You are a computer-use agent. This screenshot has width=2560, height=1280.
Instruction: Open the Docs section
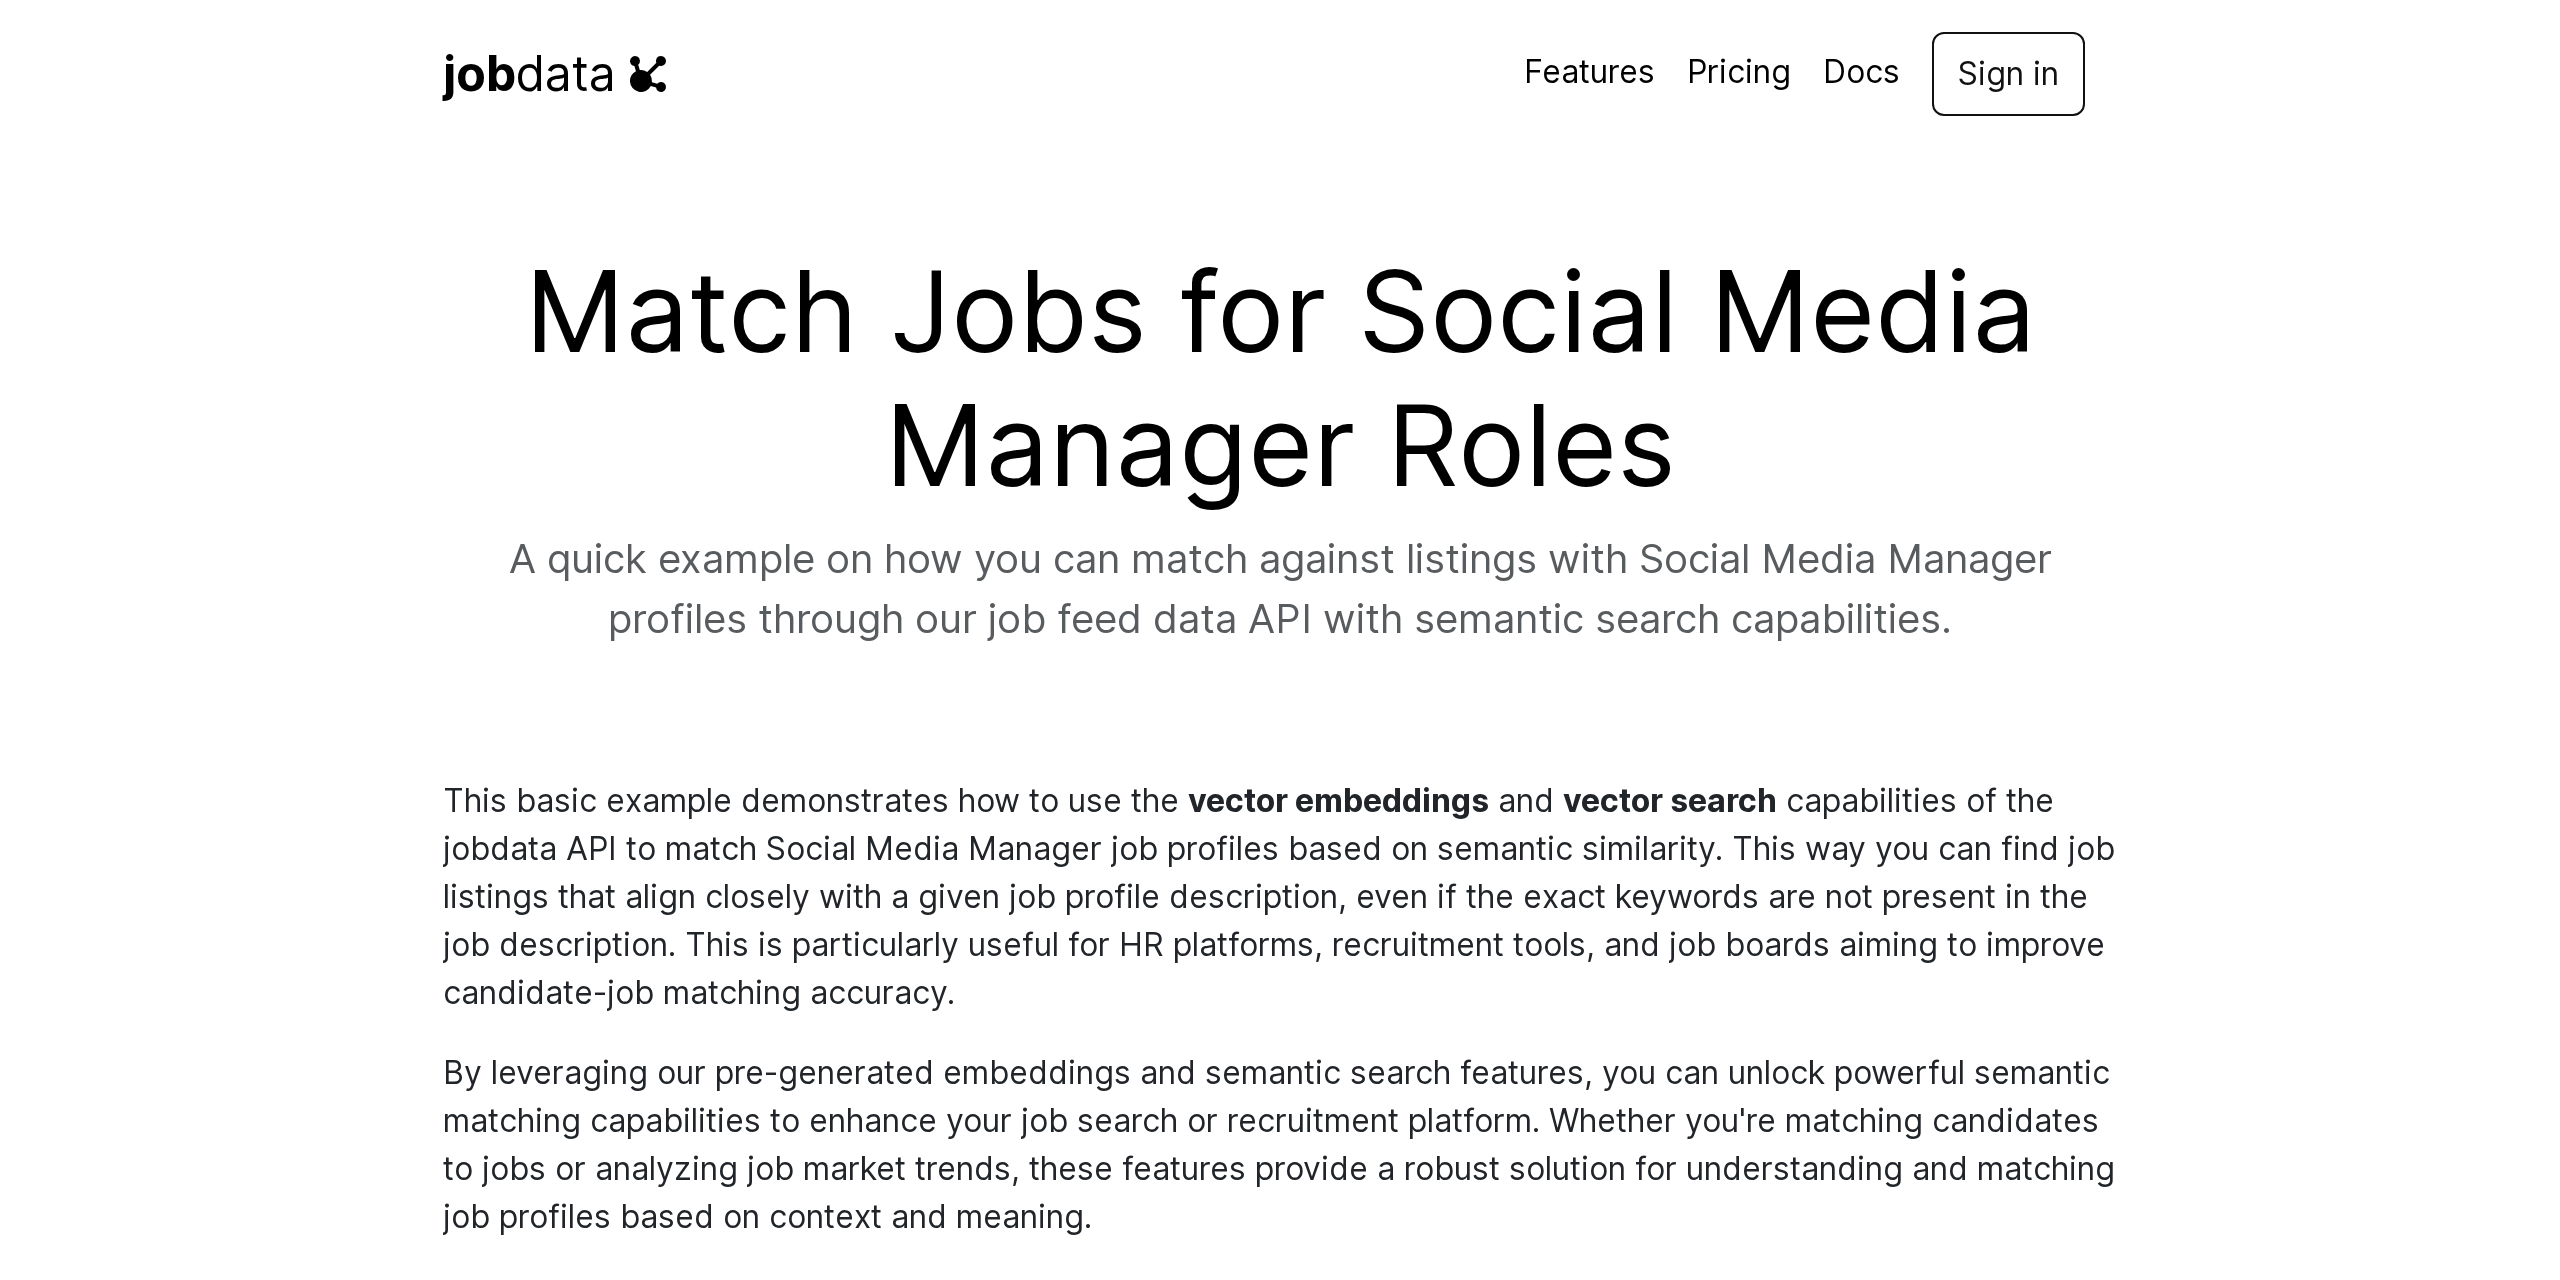(x=1861, y=73)
